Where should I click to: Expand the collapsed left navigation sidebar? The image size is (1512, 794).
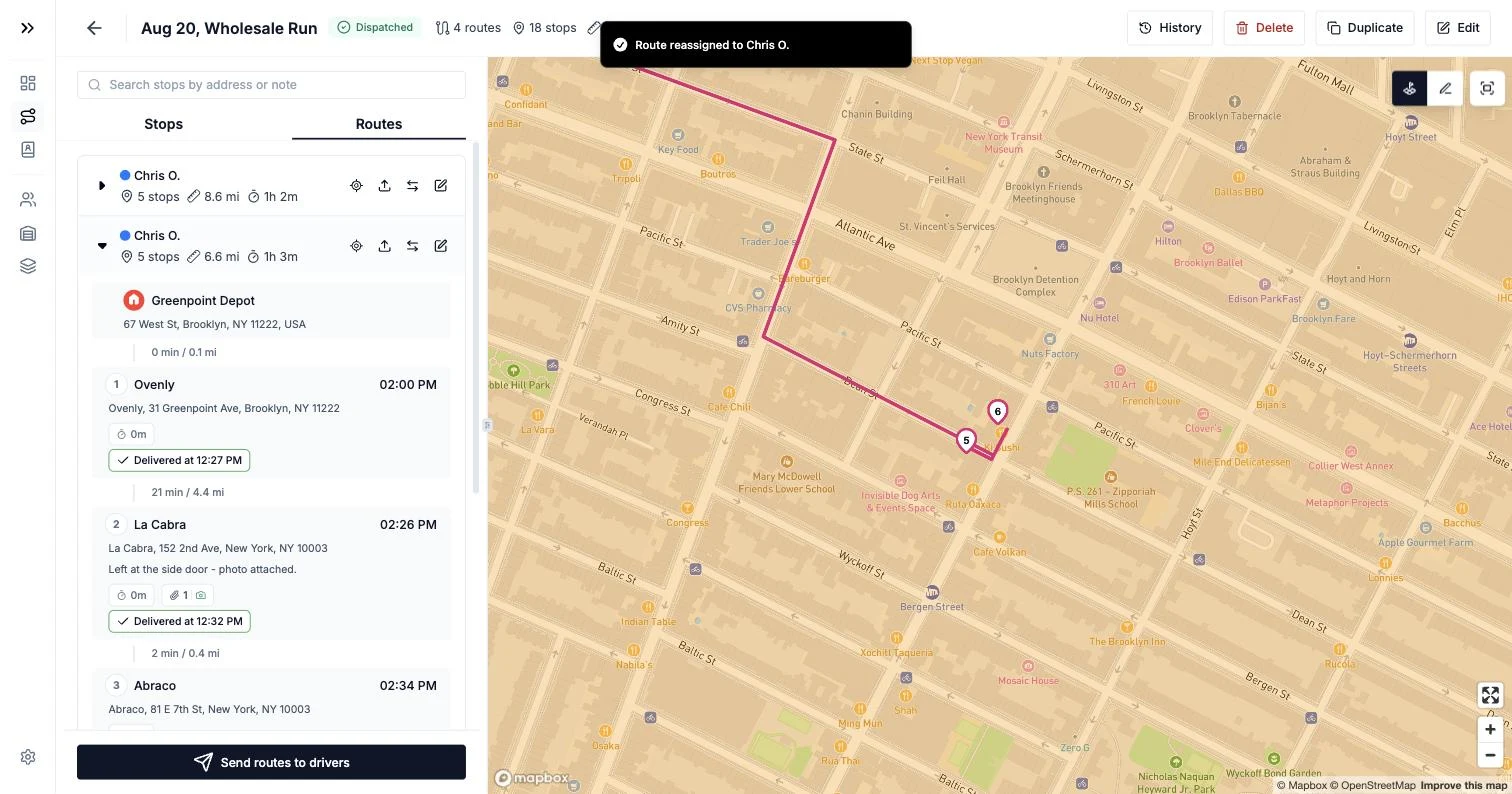pos(28,28)
